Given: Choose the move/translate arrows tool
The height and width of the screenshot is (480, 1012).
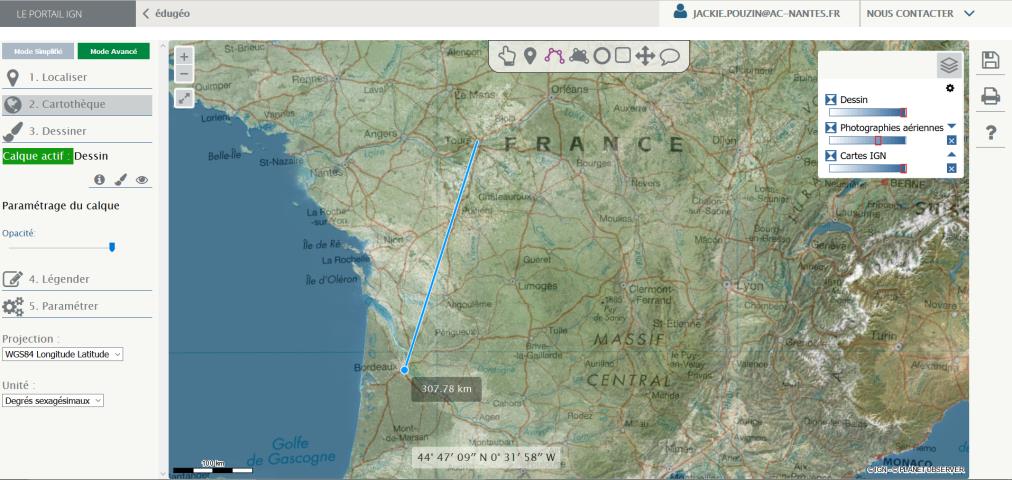Looking at the screenshot, I should [645, 56].
